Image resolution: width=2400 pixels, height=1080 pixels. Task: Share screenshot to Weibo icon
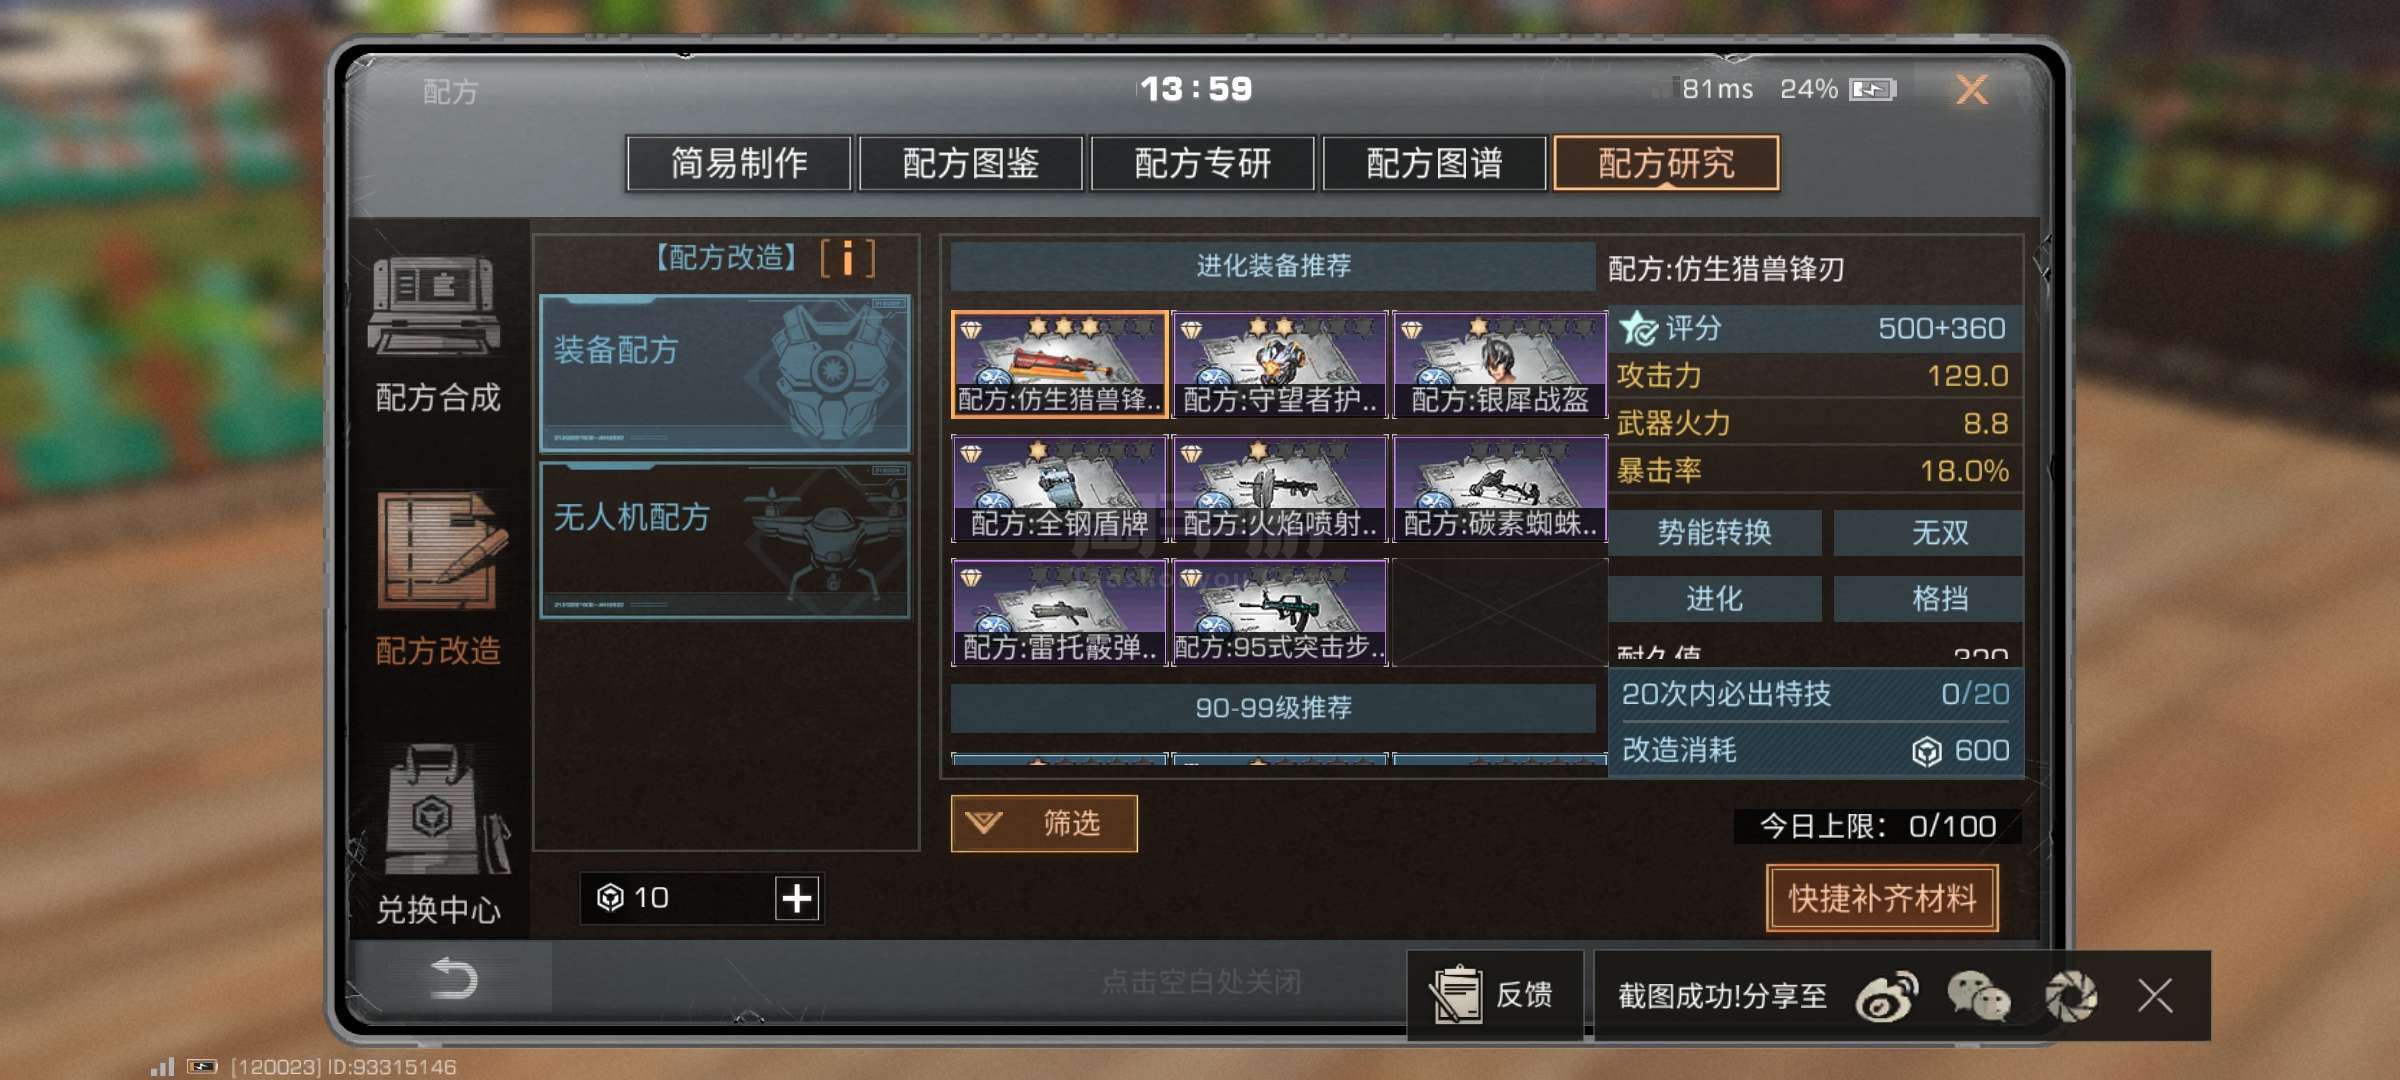click(1887, 996)
